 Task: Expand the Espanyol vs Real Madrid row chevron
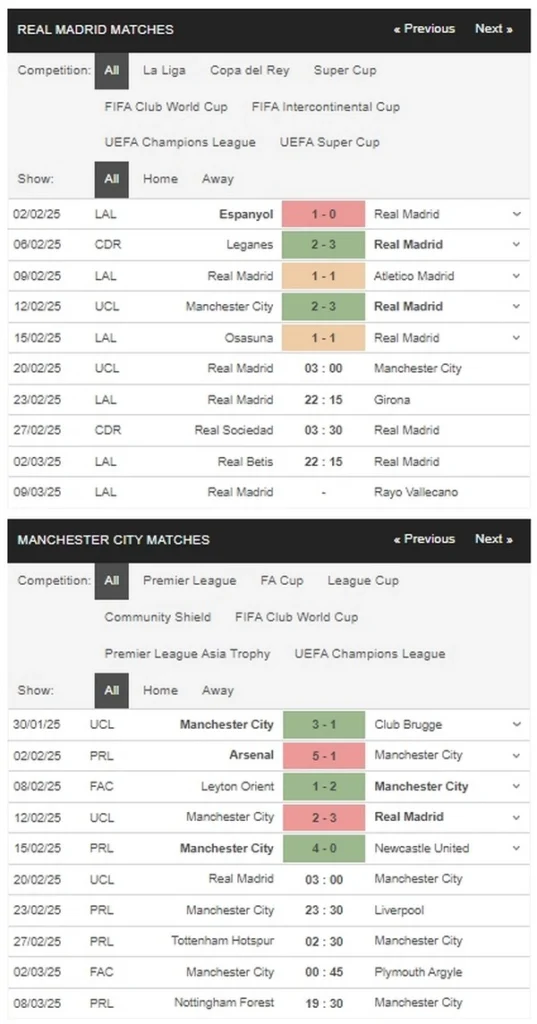517,214
